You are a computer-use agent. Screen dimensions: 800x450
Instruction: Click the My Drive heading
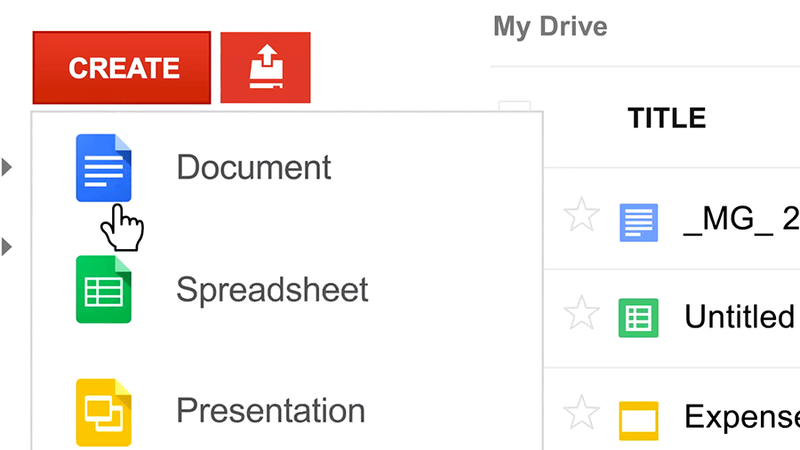(x=550, y=27)
